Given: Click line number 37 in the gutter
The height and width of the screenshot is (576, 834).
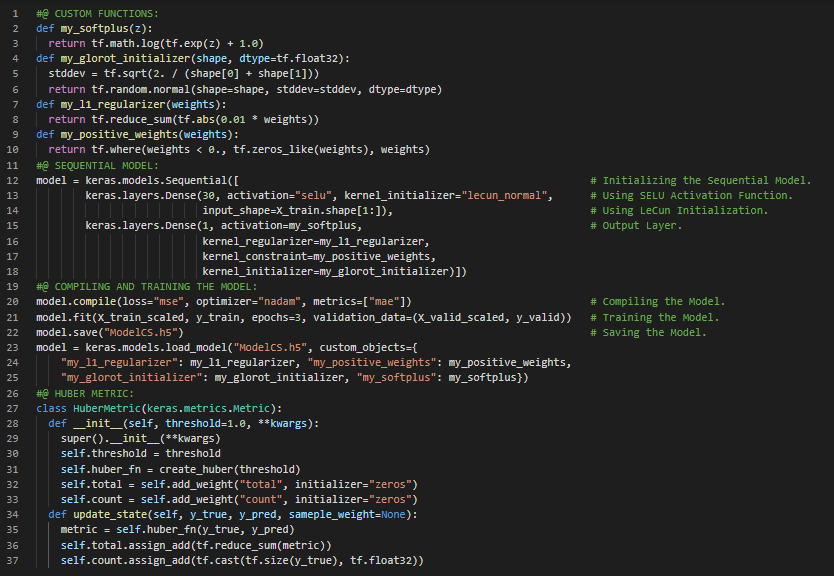Looking at the screenshot, I should pyautogui.click(x=13, y=562).
